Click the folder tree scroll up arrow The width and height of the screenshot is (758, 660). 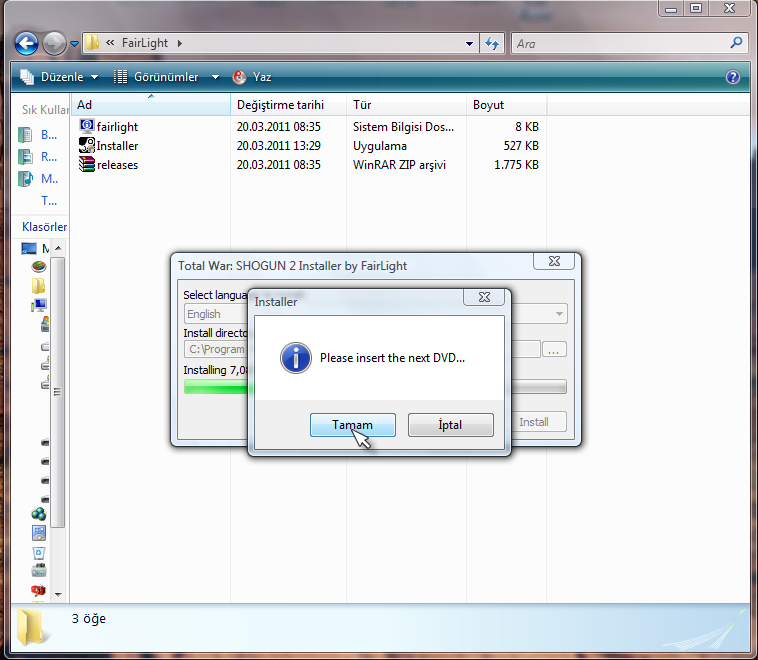coord(58,248)
